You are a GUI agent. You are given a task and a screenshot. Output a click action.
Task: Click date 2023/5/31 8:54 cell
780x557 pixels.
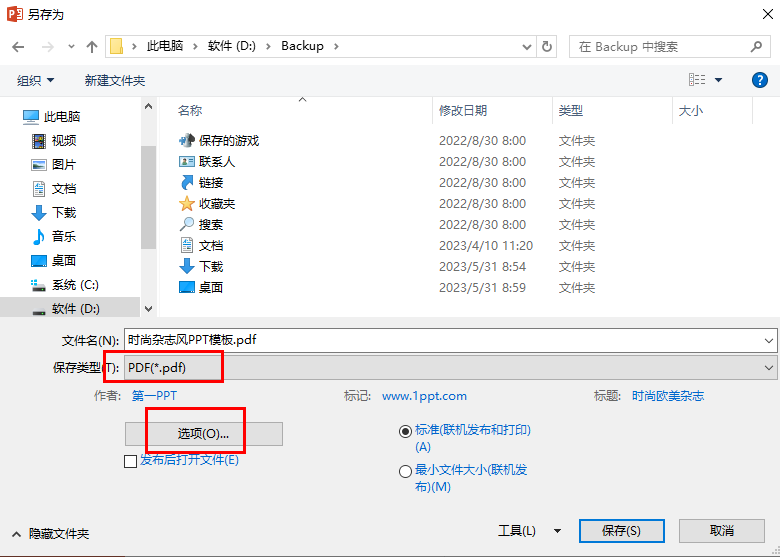click(482, 267)
